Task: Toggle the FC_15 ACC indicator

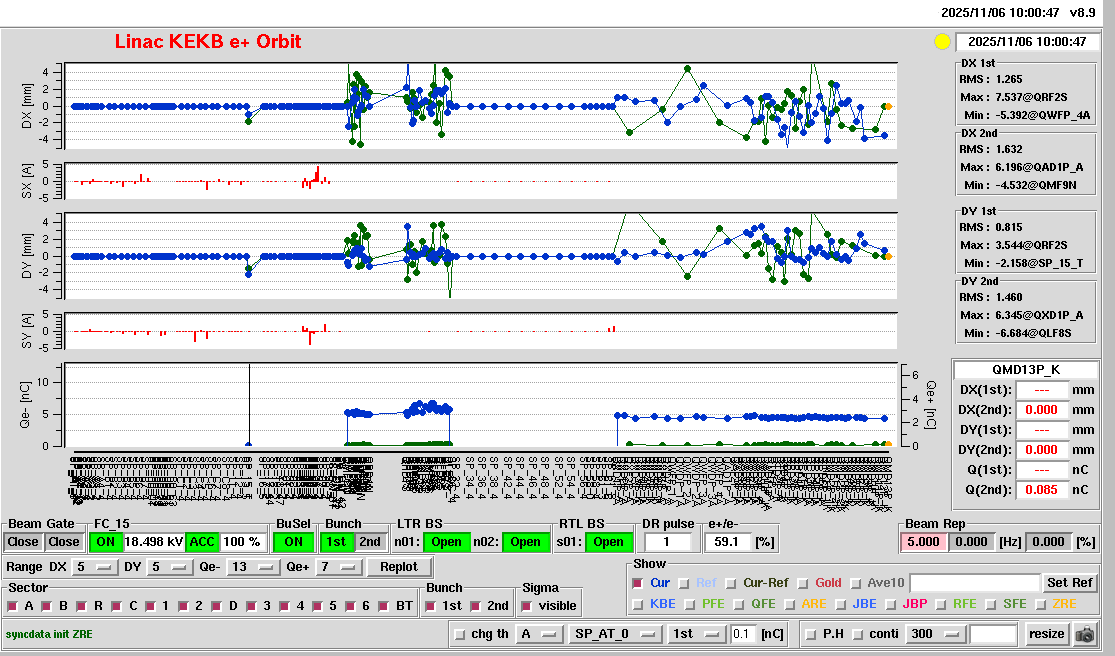Action: [202, 542]
